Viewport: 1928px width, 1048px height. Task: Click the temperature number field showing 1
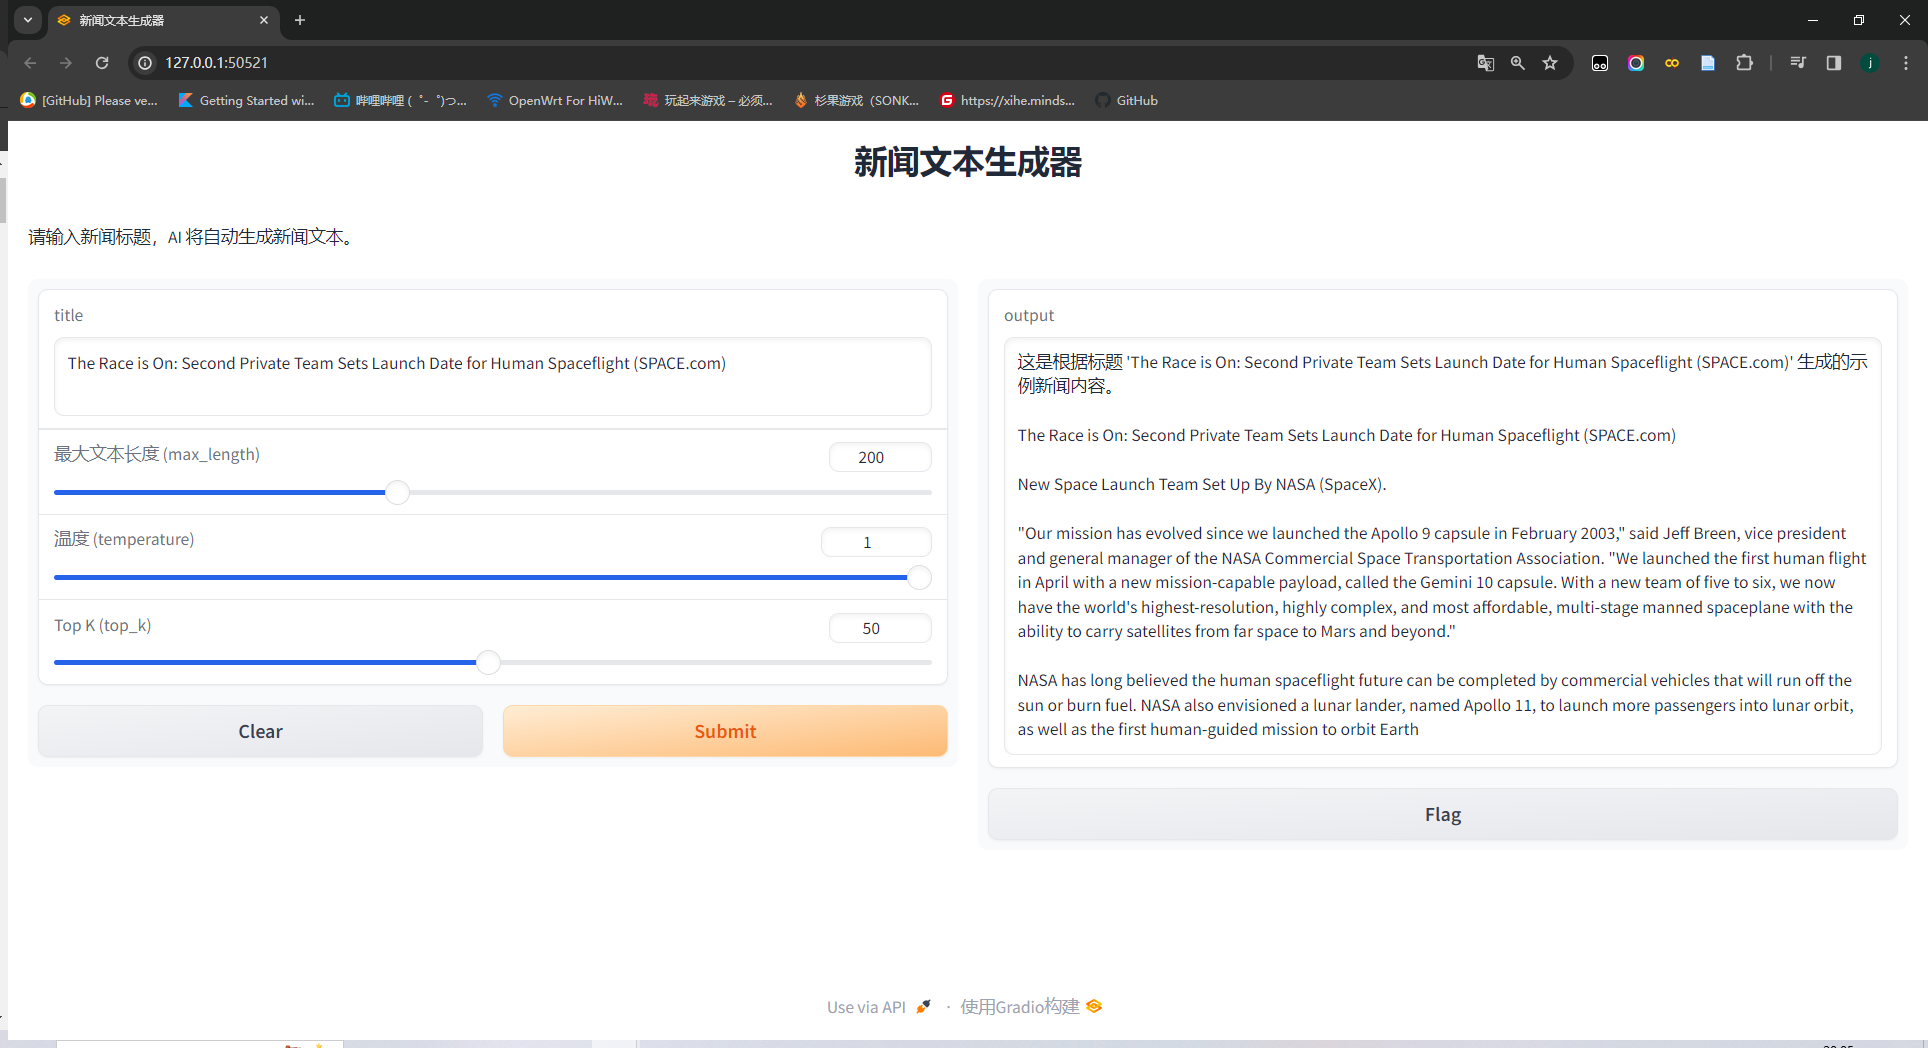[x=876, y=542]
